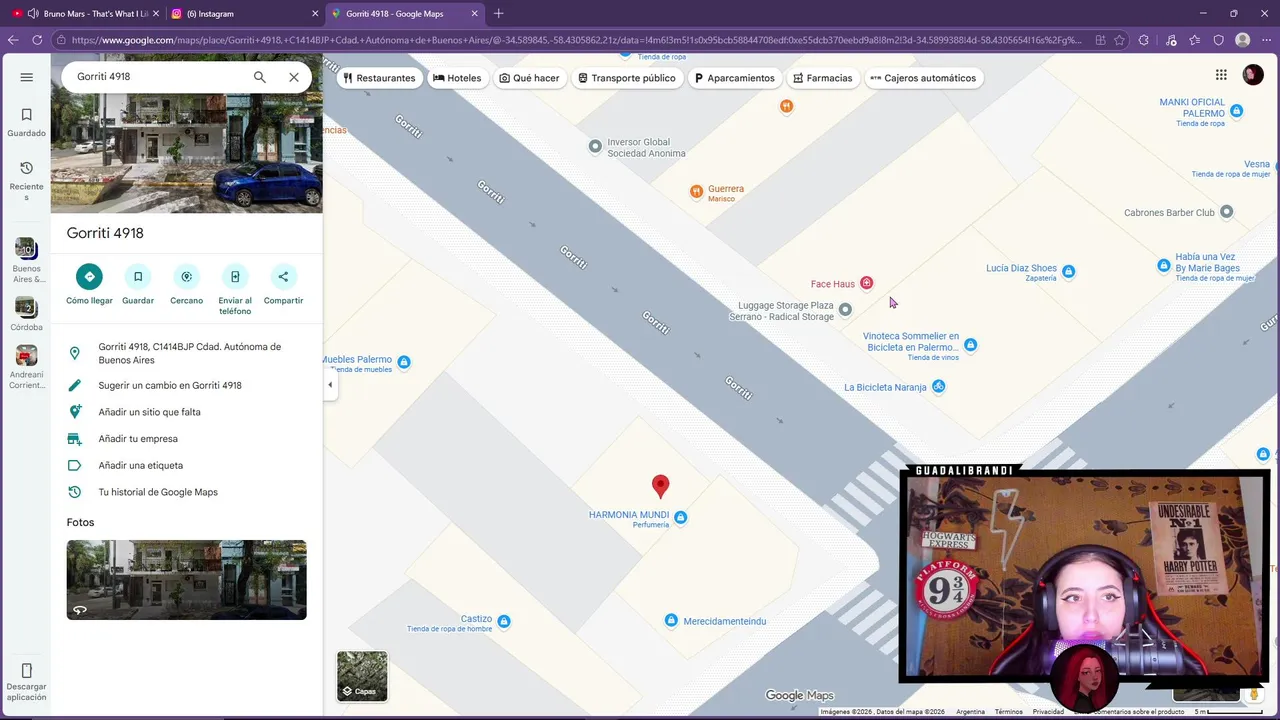This screenshot has height=720, width=1280.
Task: Click the Lucía Diaz Shoes marker
Action: pos(1068,271)
